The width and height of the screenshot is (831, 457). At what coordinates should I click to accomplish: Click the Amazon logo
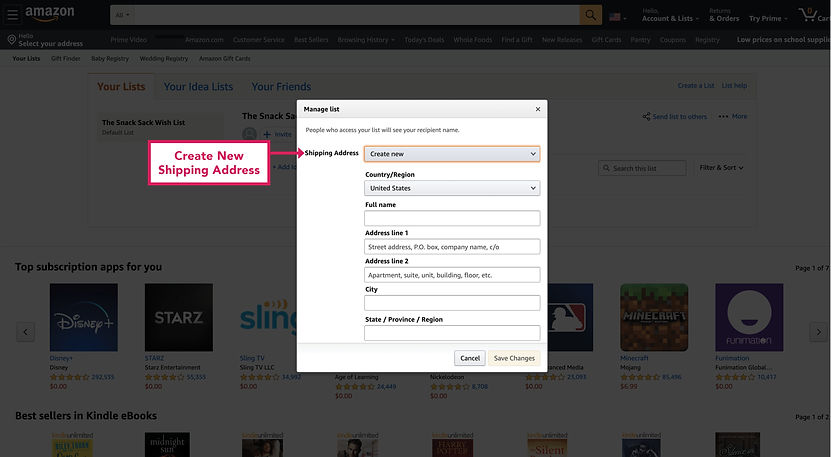50,14
